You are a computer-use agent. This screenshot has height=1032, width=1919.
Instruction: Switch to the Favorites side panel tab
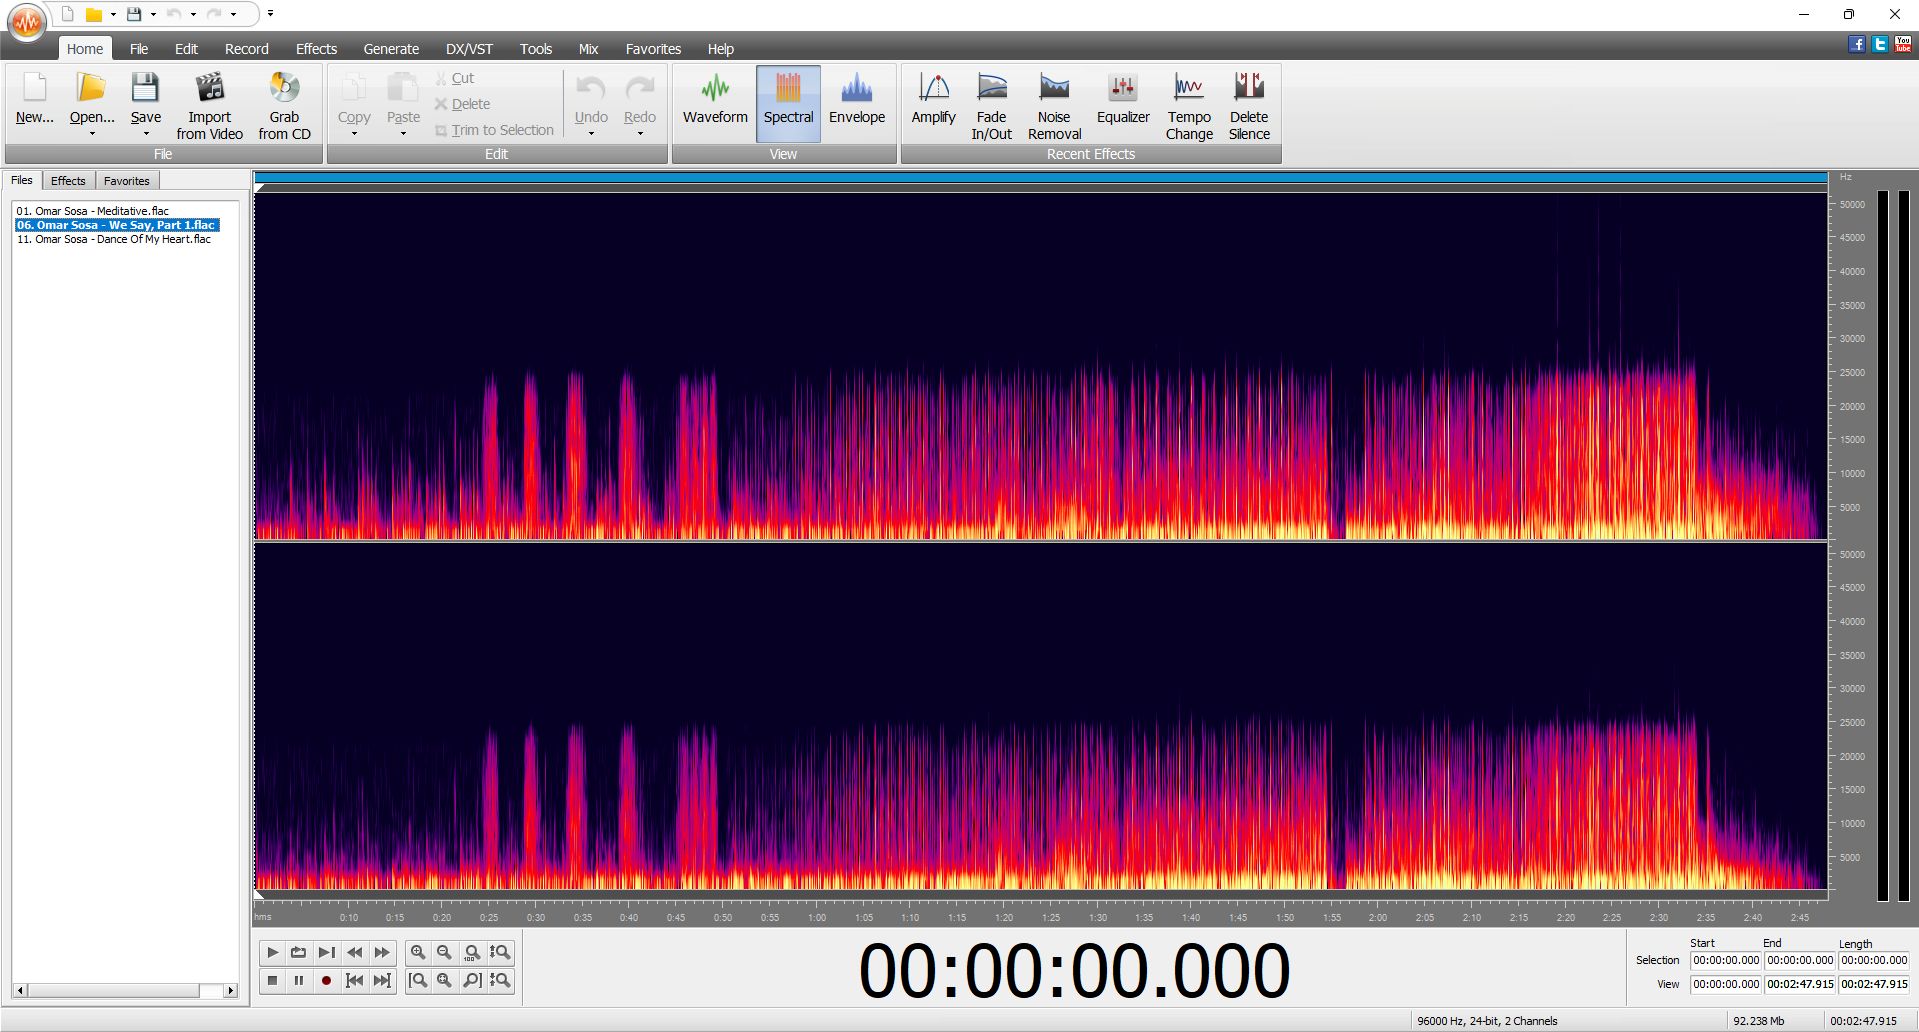(x=127, y=181)
